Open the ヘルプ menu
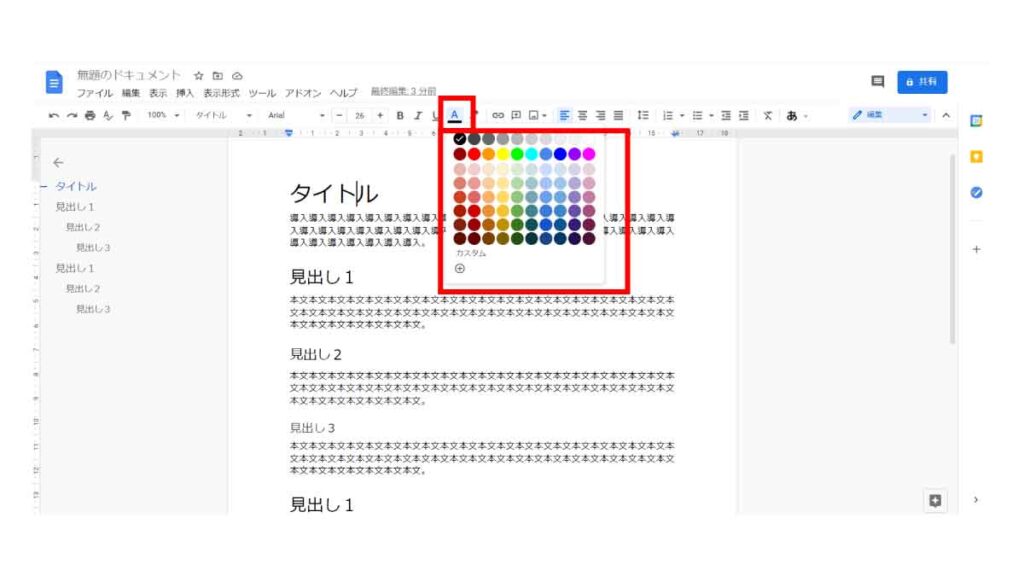Image resolution: width=1024 pixels, height=576 pixels. [x=344, y=93]
